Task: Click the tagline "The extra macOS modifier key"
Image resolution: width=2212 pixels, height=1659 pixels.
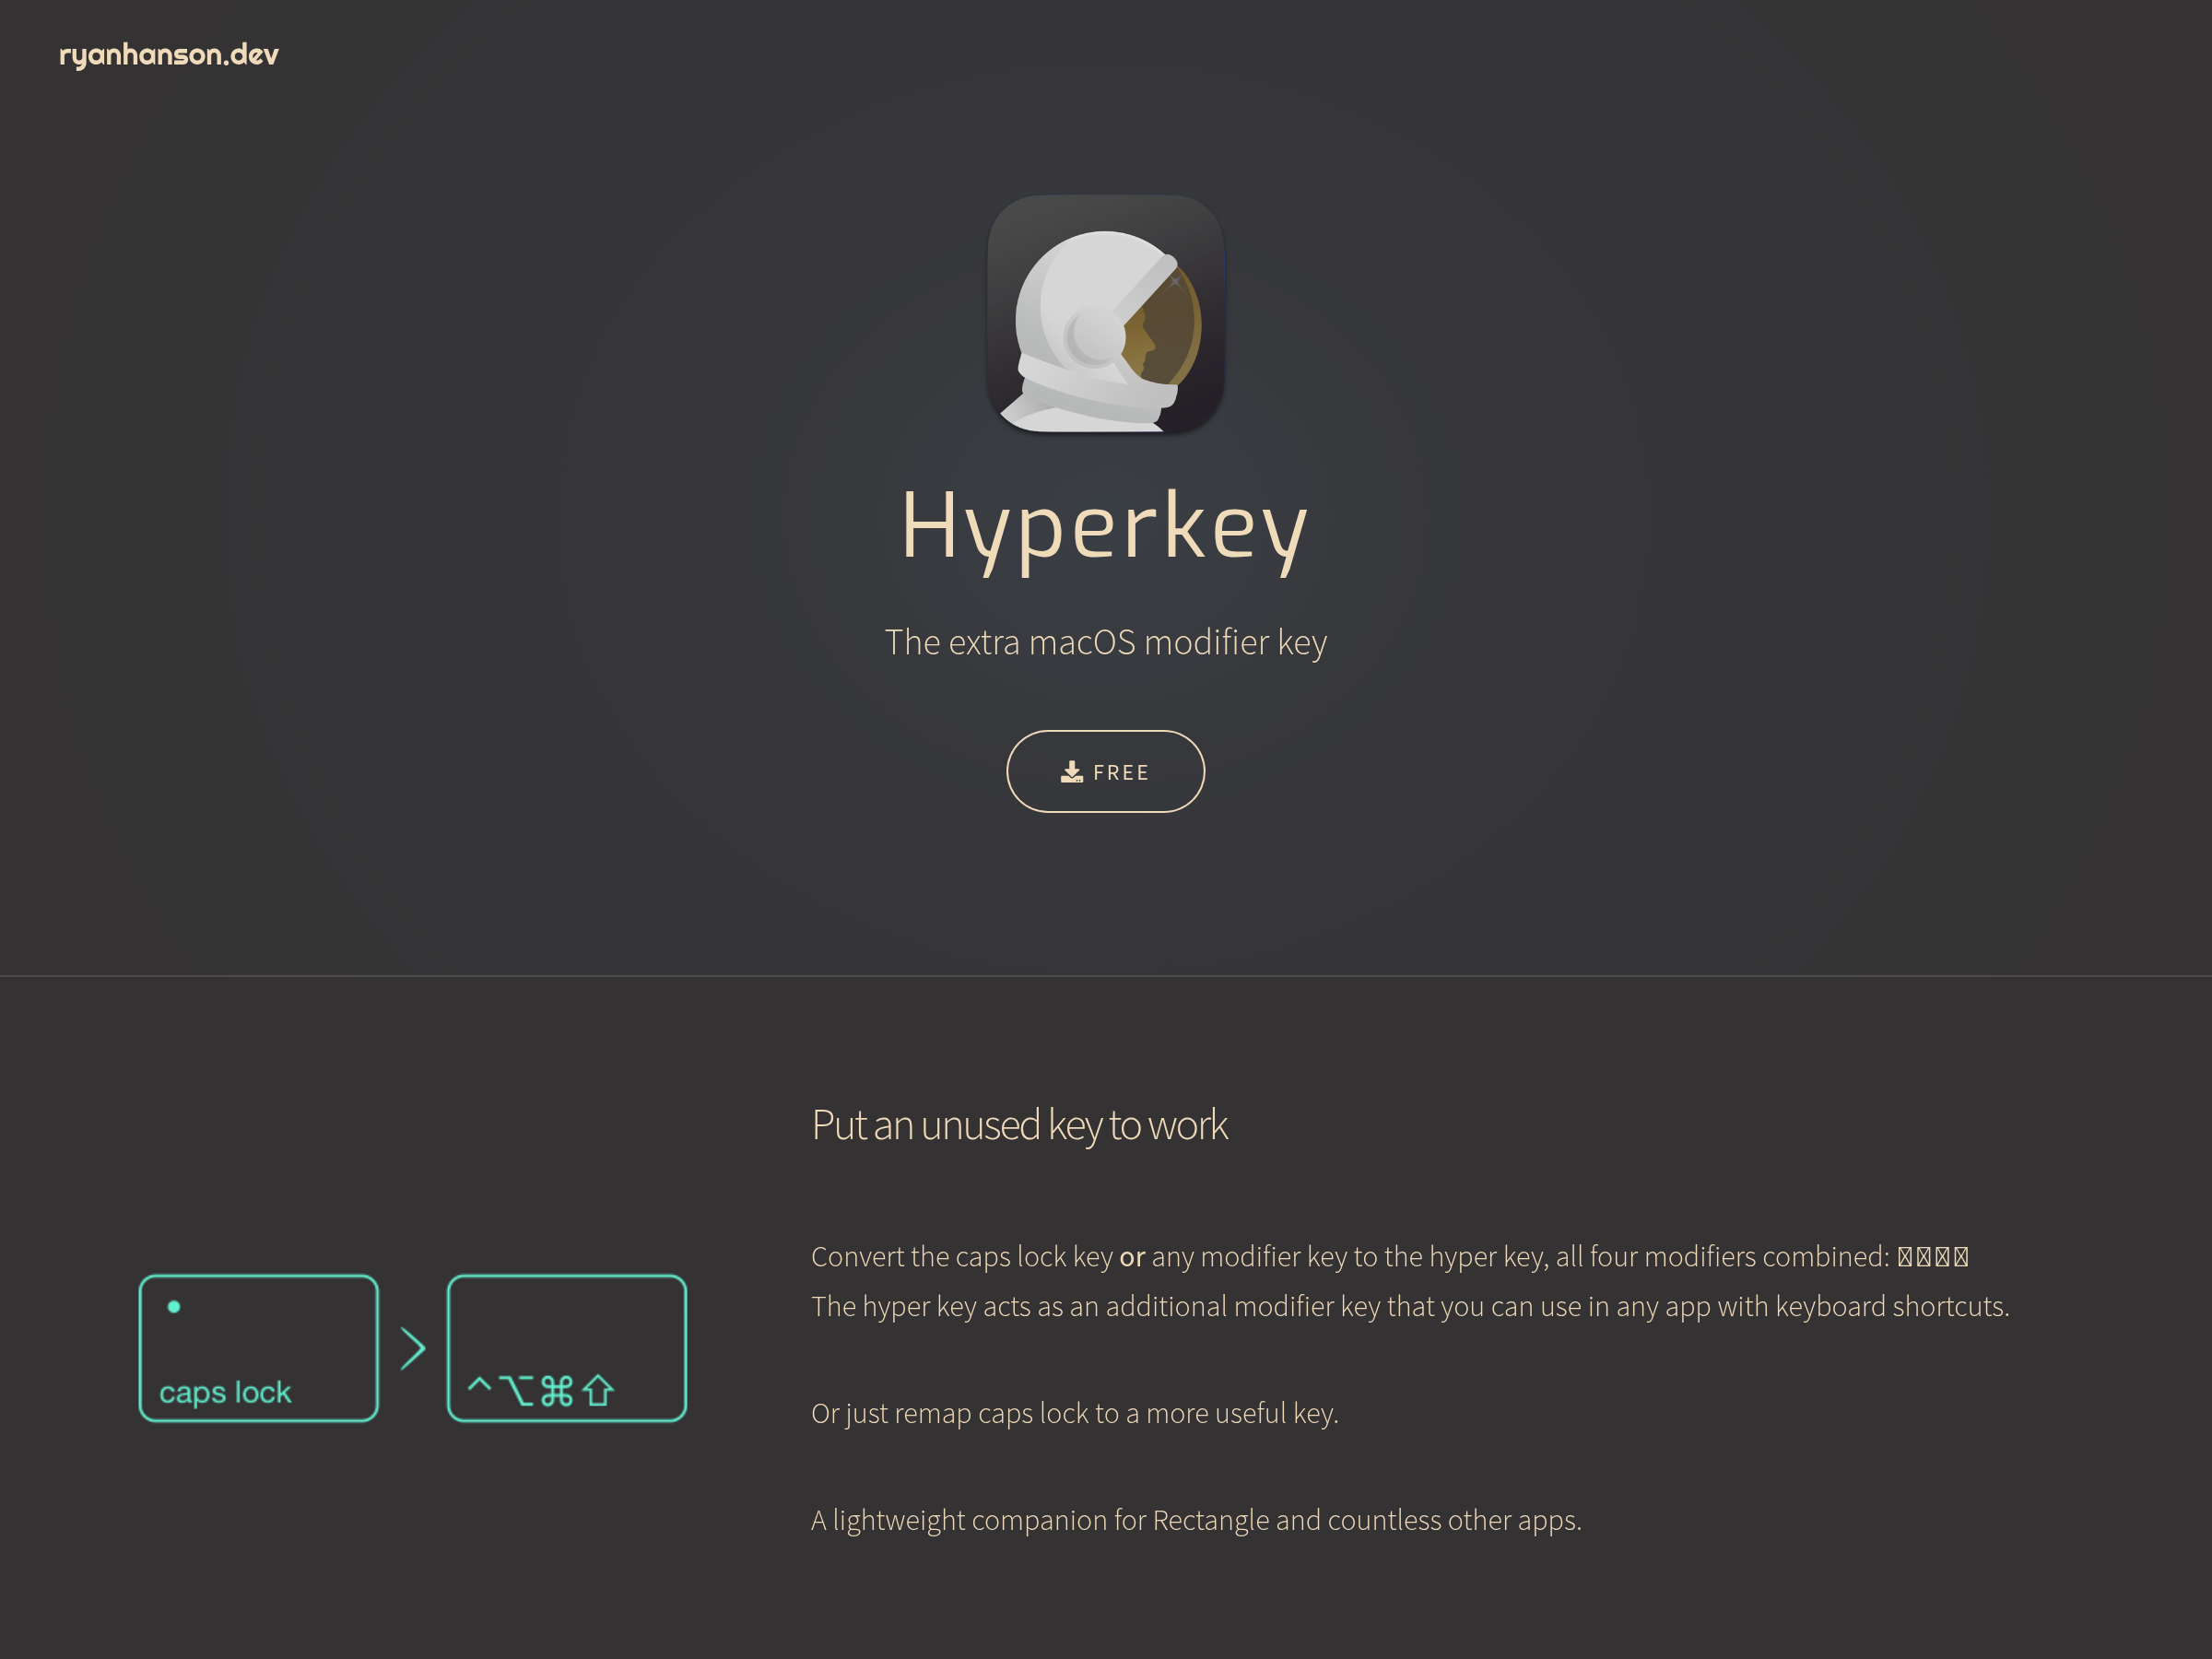Action: pos(1105,642)
